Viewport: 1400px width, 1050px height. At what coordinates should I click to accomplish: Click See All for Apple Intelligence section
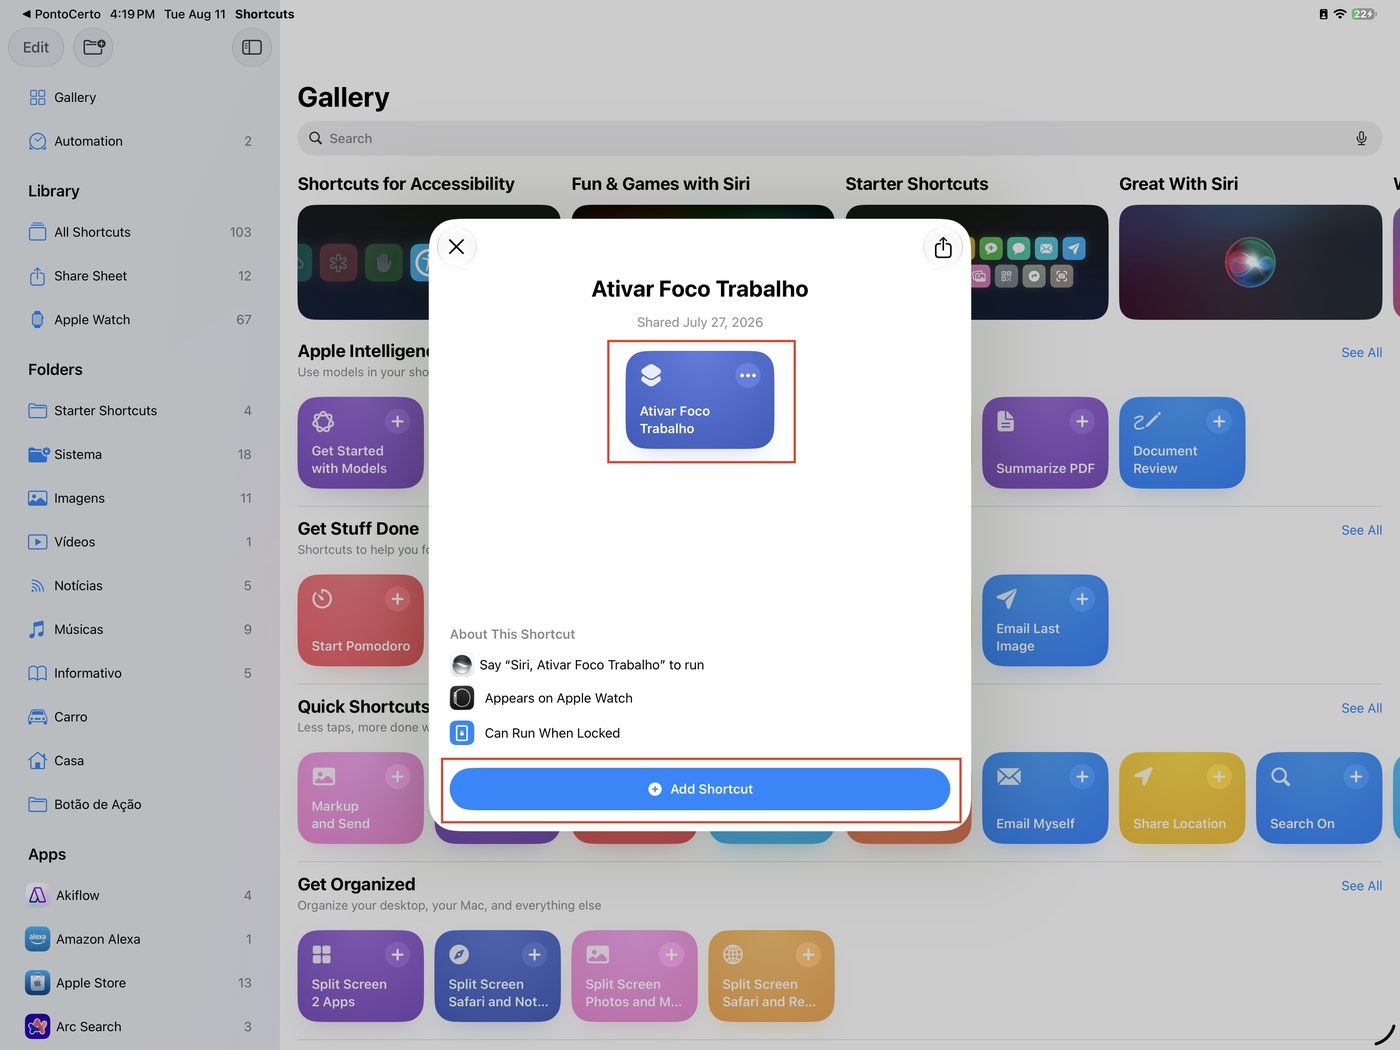click(x=1361, y=353)
